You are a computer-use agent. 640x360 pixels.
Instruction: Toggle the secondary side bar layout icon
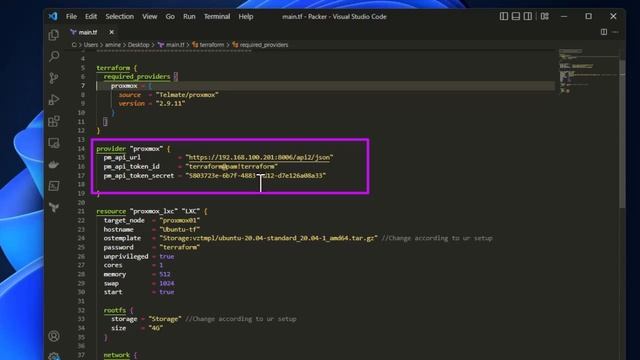(x=528, y=16)
